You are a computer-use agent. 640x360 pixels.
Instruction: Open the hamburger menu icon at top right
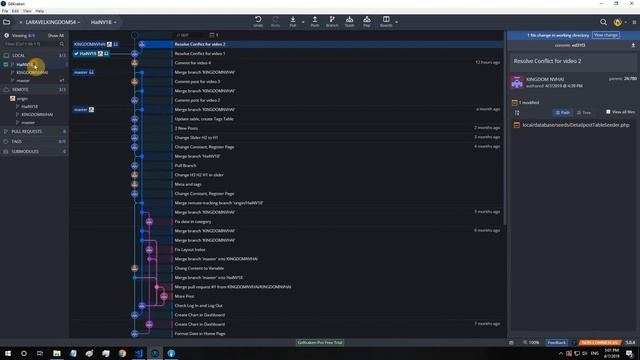634,22
